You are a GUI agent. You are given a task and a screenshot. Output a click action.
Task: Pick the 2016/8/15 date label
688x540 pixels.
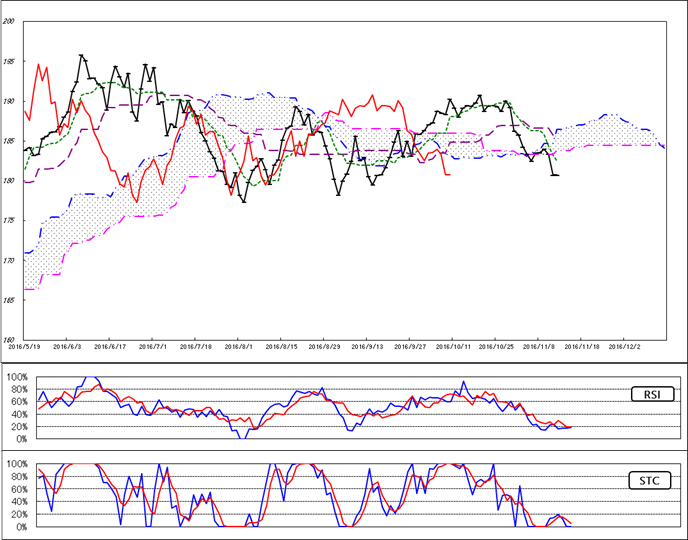coord(283,347)
